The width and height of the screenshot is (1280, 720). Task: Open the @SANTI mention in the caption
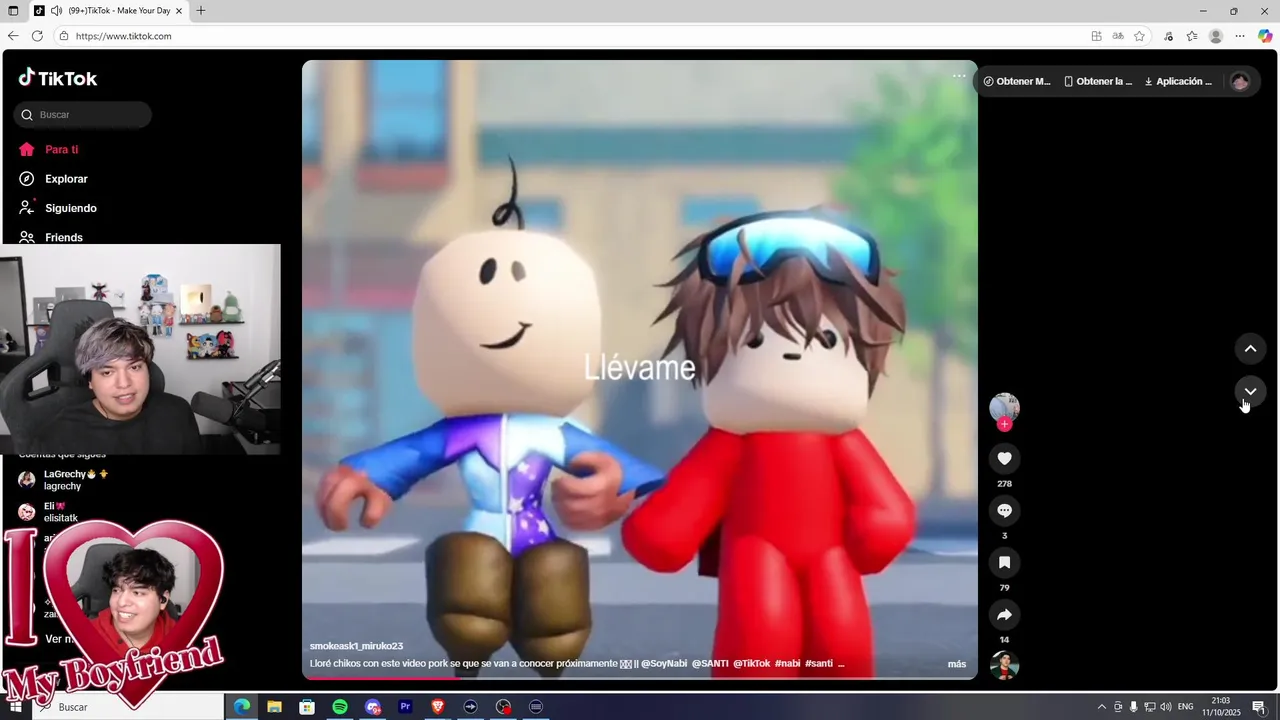click(x=710, y=663)
